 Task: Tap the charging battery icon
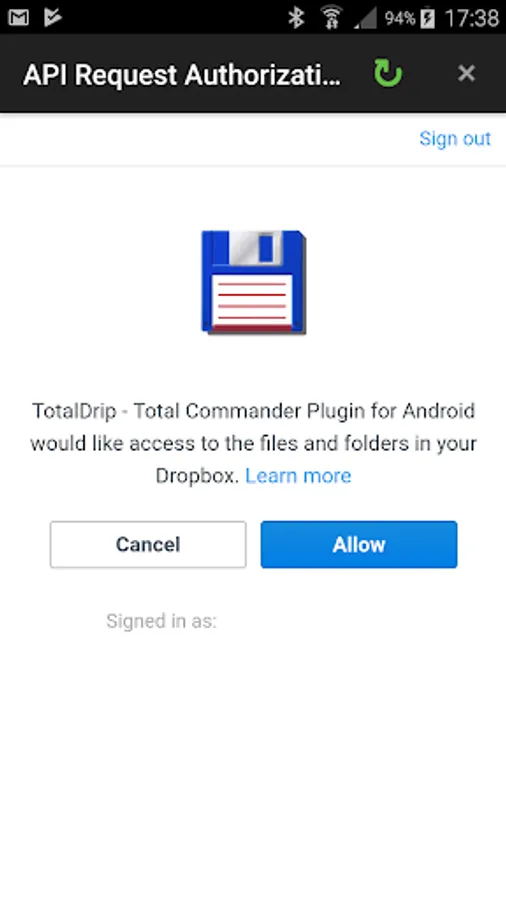point(427,18)
